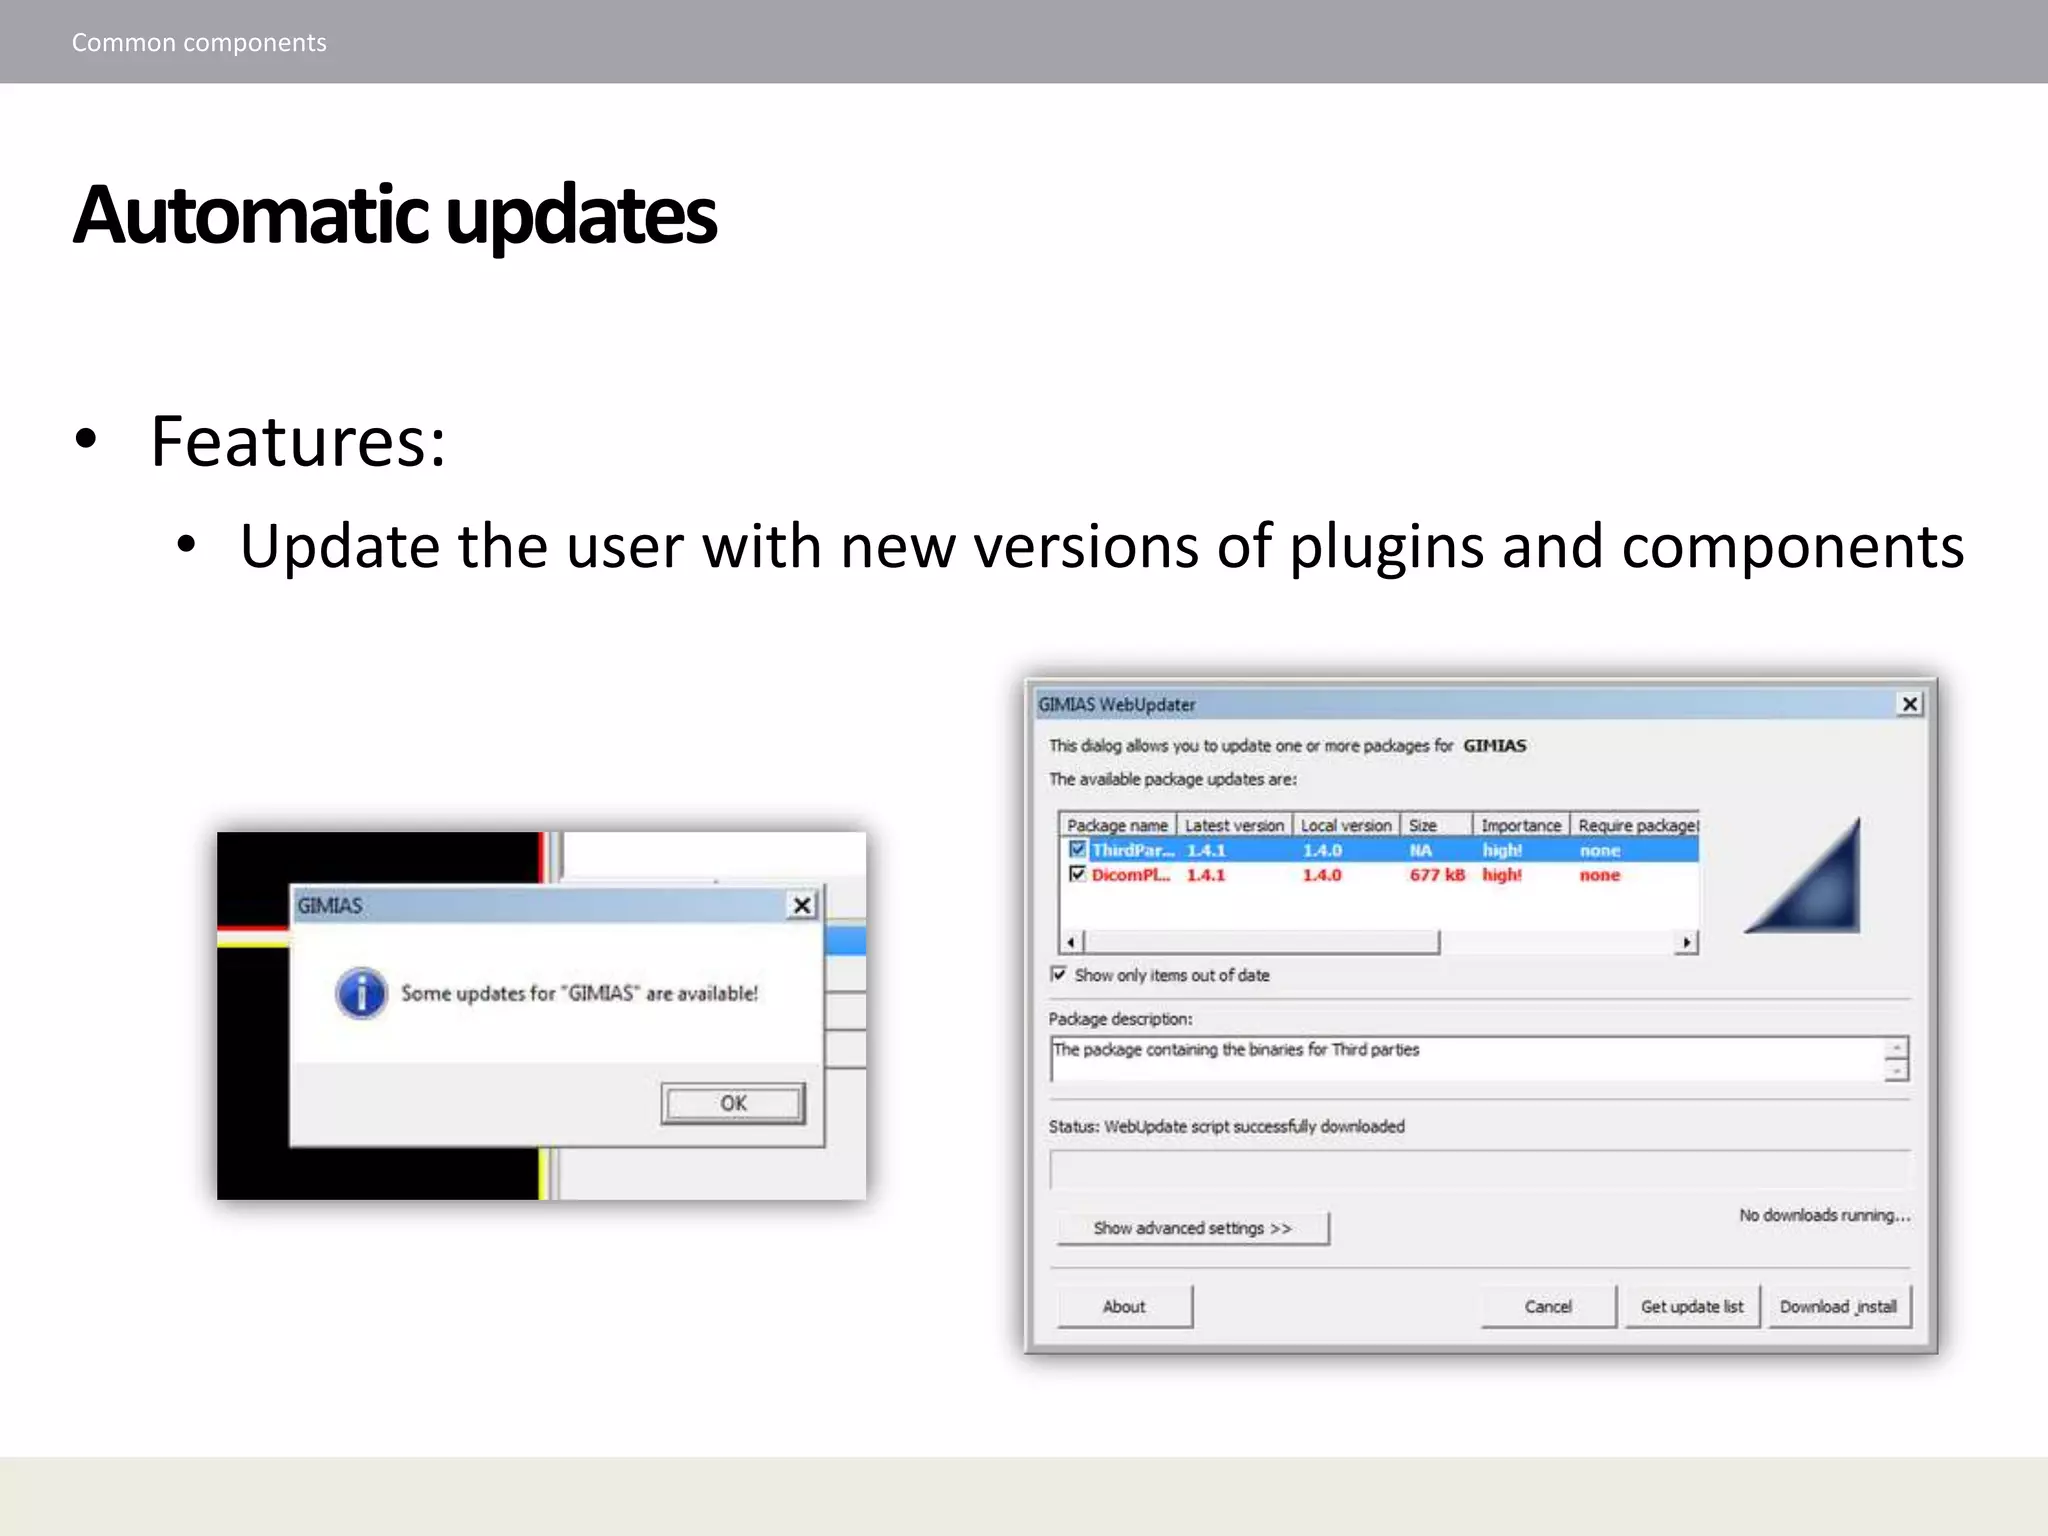Sort by Importance column header

(x=1520, y=825)
